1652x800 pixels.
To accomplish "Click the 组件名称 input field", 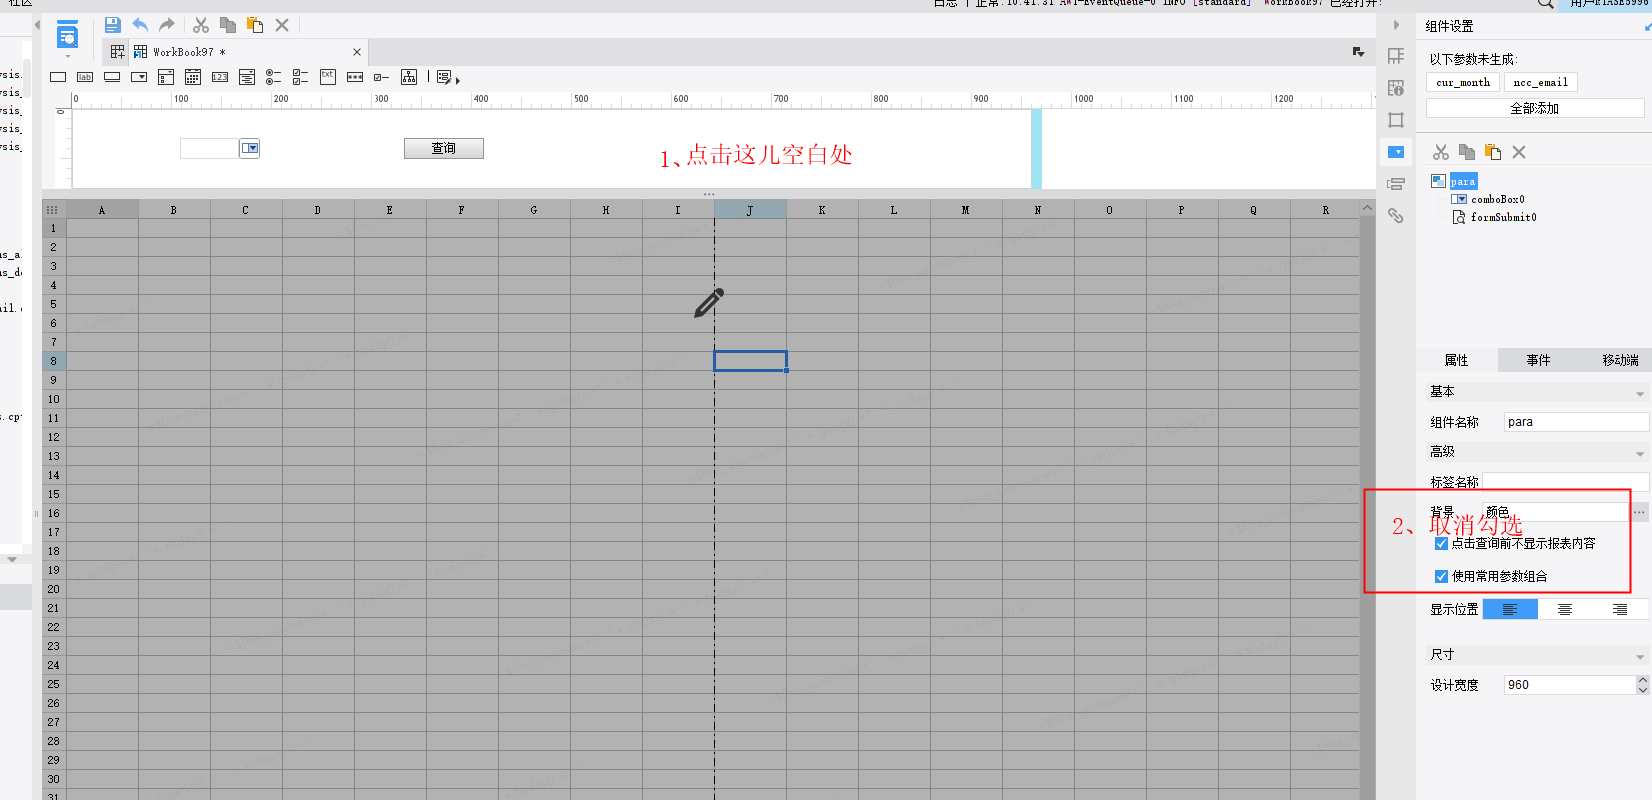I will (1576, 422).
